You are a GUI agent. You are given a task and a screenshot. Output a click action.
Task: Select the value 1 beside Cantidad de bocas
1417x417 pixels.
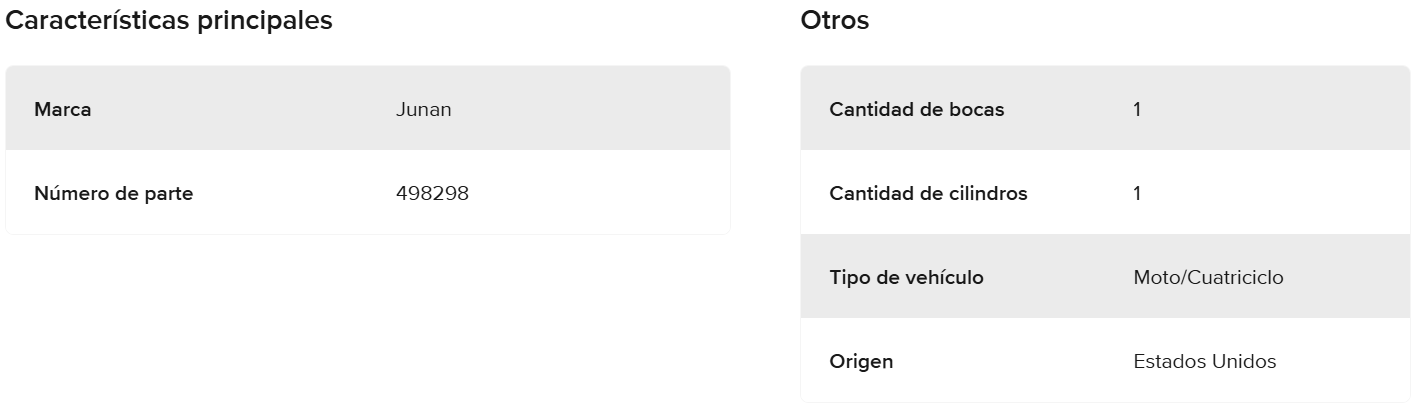(1137, 109)
